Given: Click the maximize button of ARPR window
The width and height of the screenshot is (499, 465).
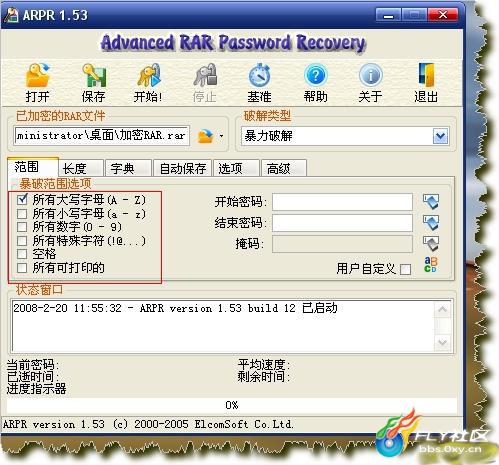Looking at the screenshot, I should (x=414, y=15).
